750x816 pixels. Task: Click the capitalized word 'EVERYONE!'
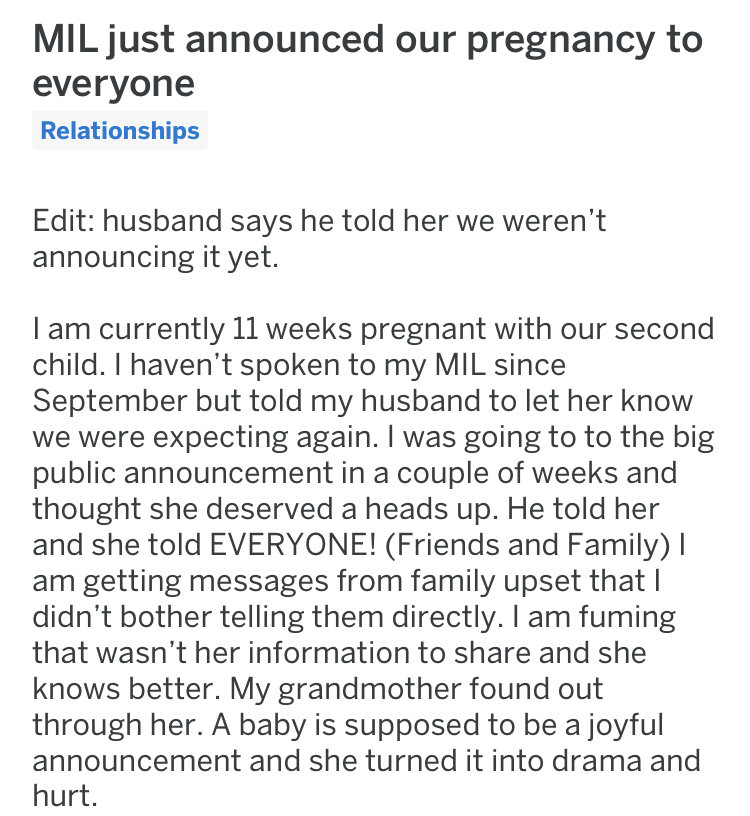(x=293, y=545)
